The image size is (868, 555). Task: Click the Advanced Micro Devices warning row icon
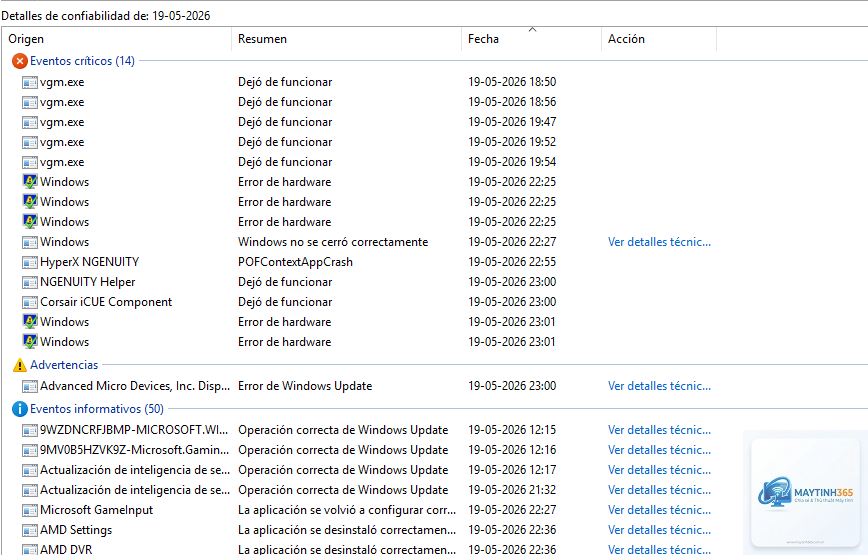(x=30, y=386)
